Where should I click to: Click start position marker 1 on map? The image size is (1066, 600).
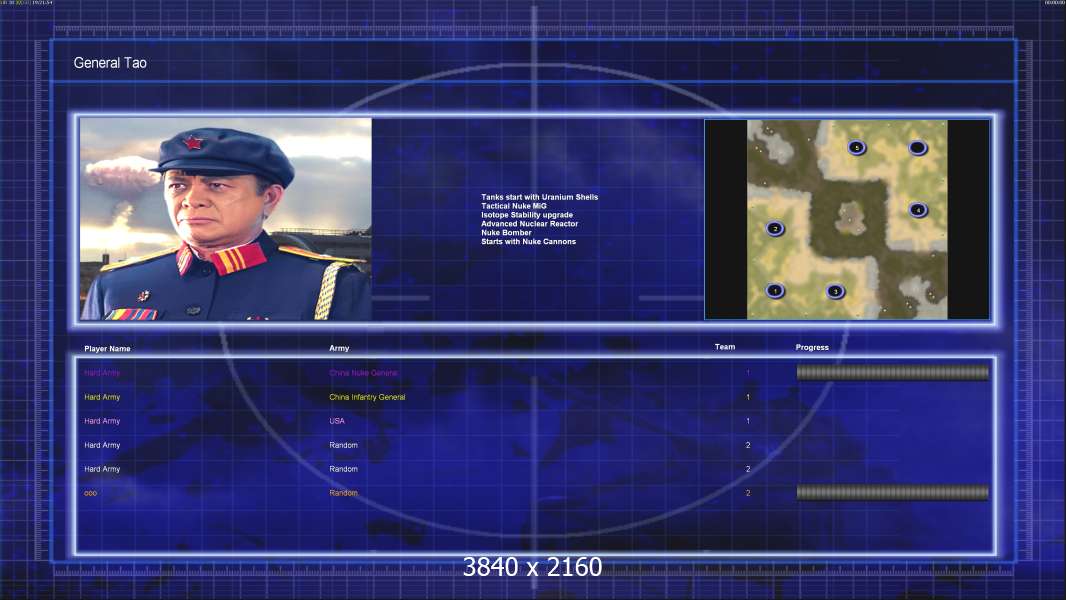[x=775, y=291]
